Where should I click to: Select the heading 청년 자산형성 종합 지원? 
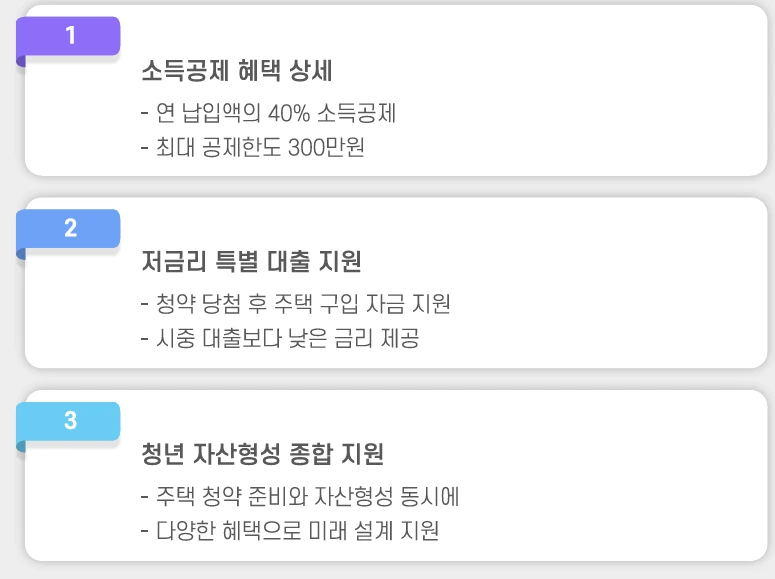[262, 454]
